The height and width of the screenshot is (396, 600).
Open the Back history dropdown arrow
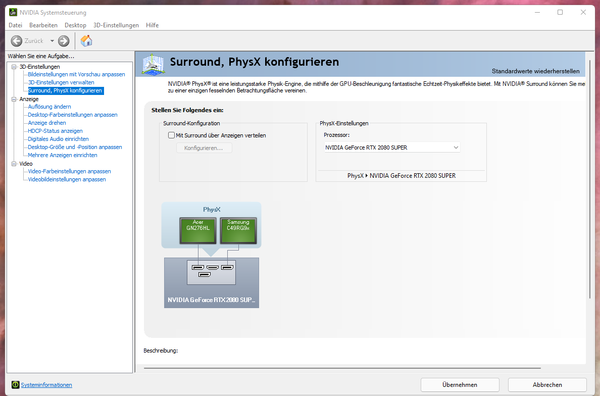click(x=52, y=41)
